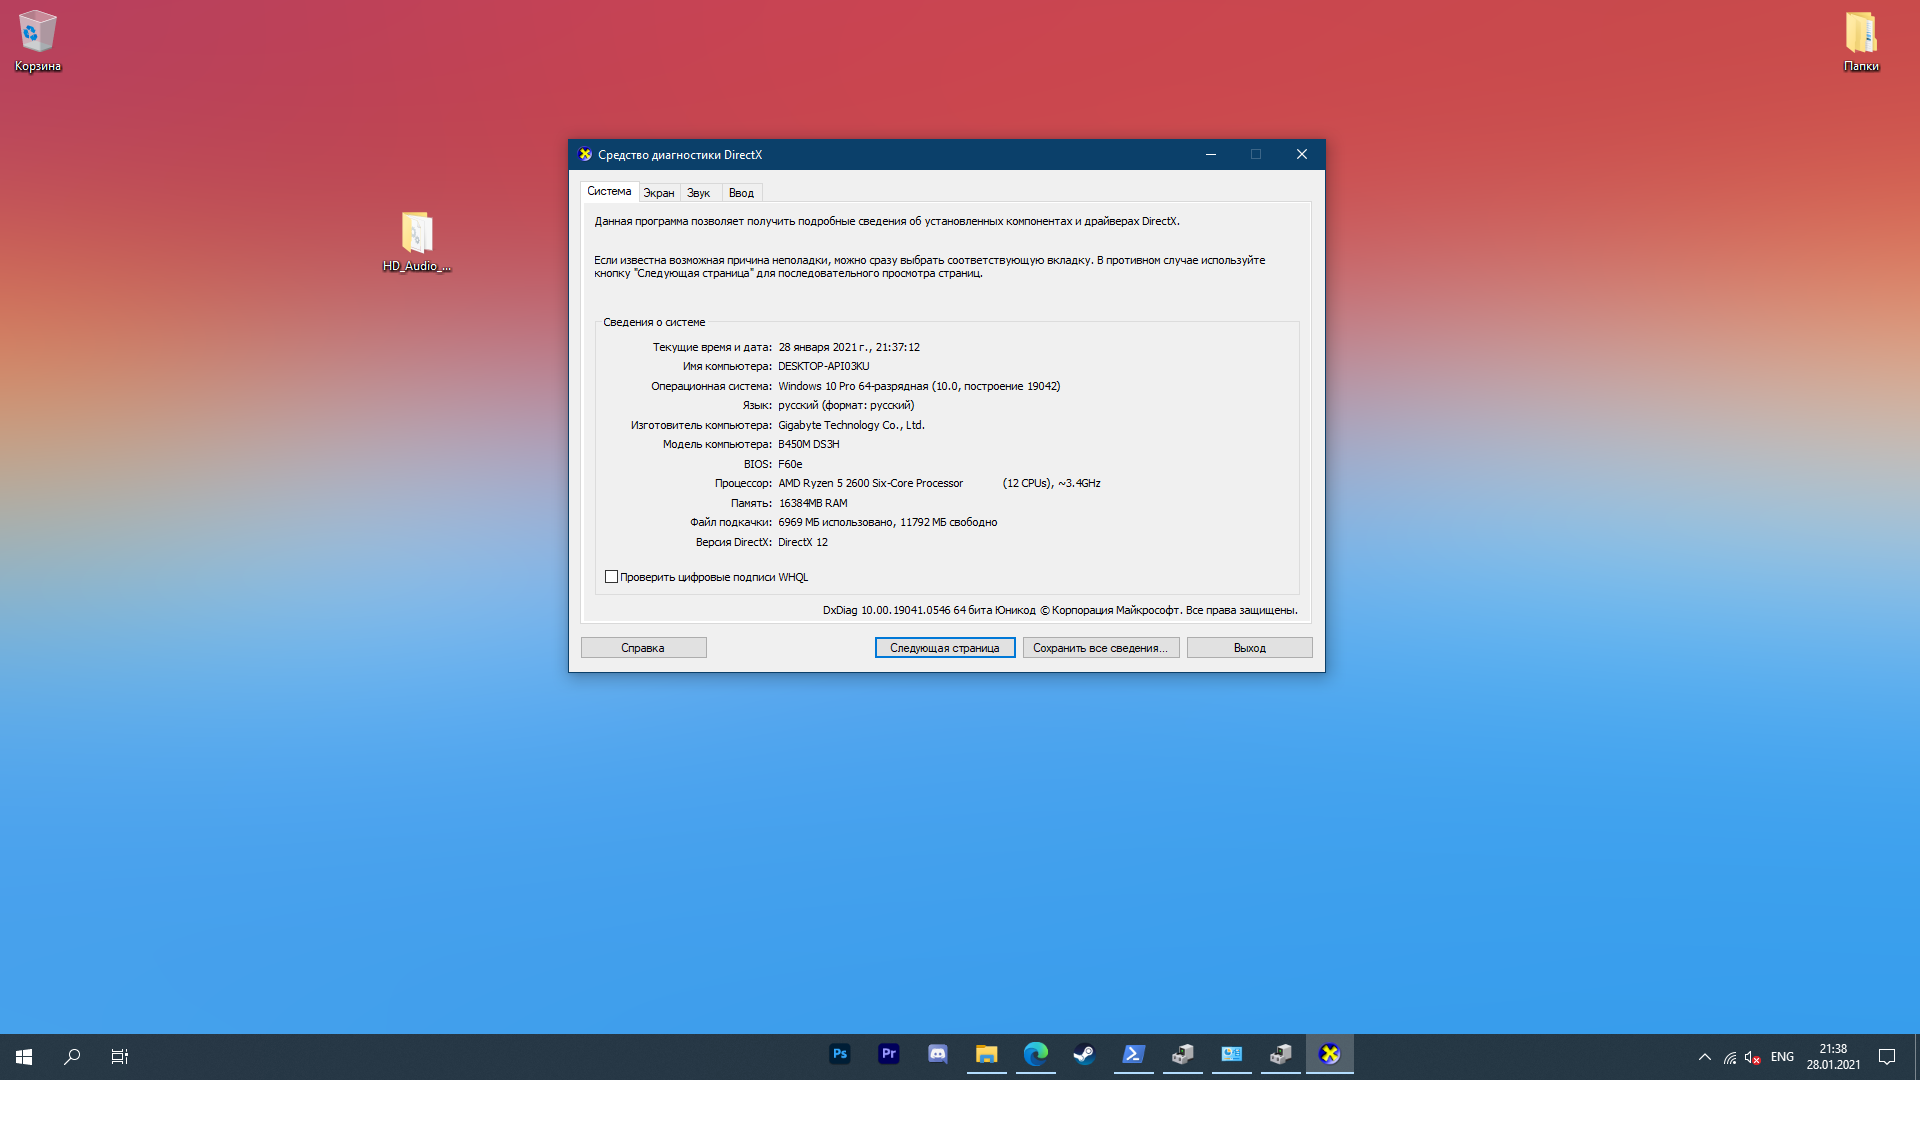This screenshot has width=1920, height=1140.
Task: Switch to the Система tab
Action: (609, 191)
